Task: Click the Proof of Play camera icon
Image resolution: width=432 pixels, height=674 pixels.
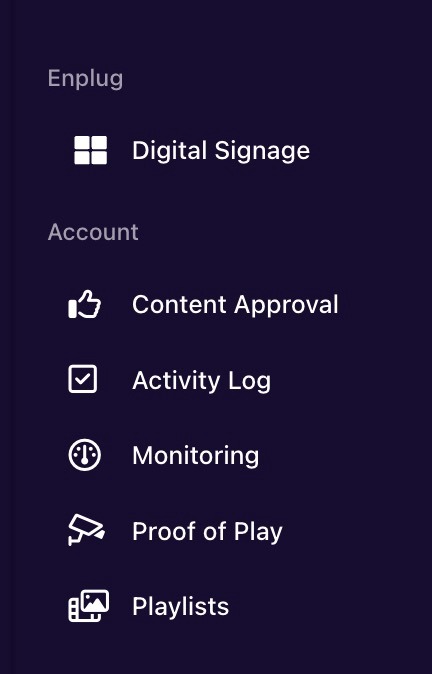Action: coord(86,530)
